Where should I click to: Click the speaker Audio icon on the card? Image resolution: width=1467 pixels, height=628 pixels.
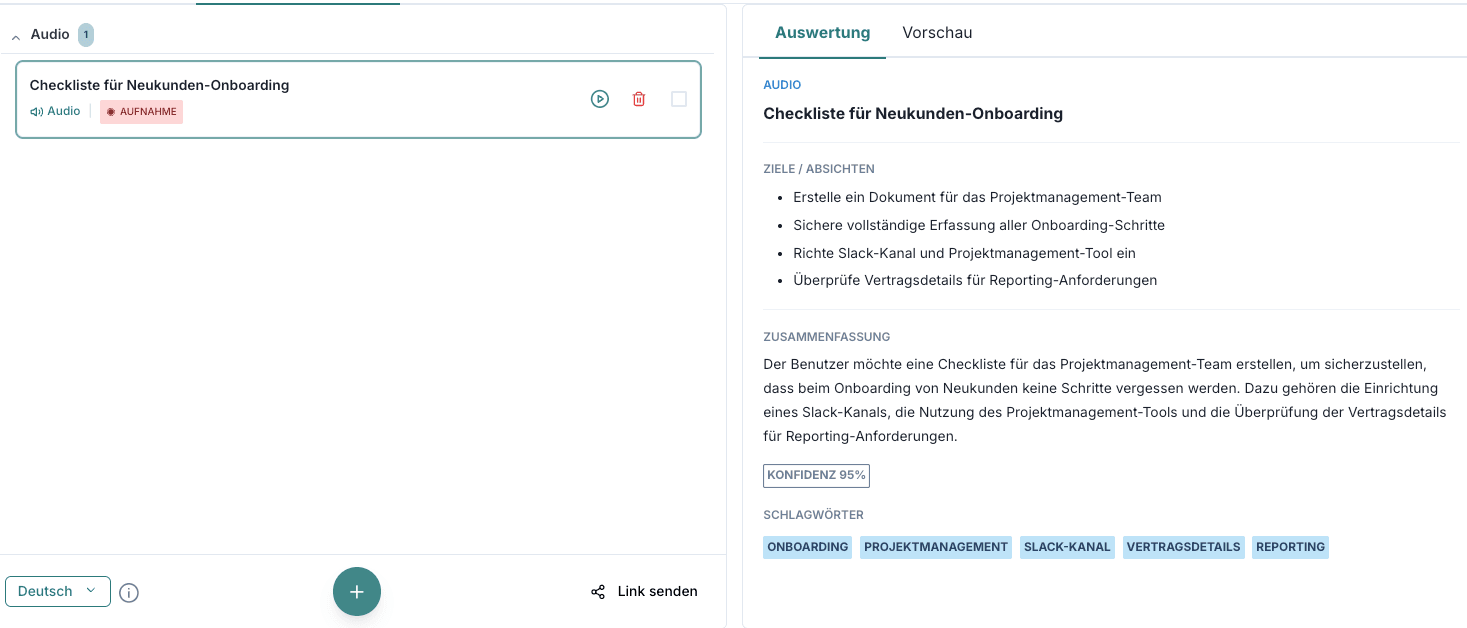click(37, 112)
